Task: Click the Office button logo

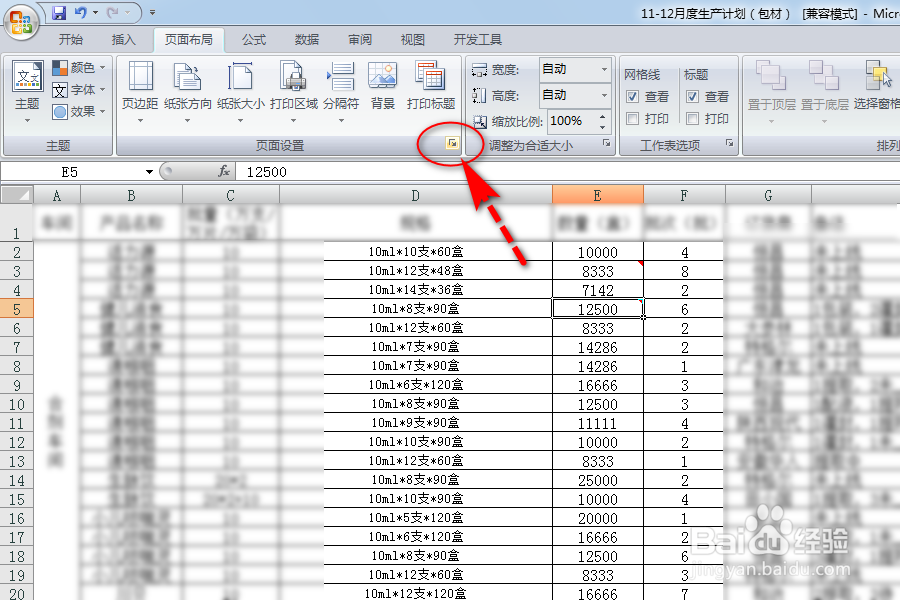Action: 21,22
